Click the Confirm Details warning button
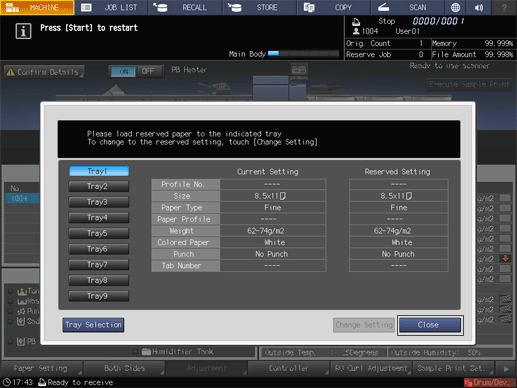517x388 pixels. (44, 72)
